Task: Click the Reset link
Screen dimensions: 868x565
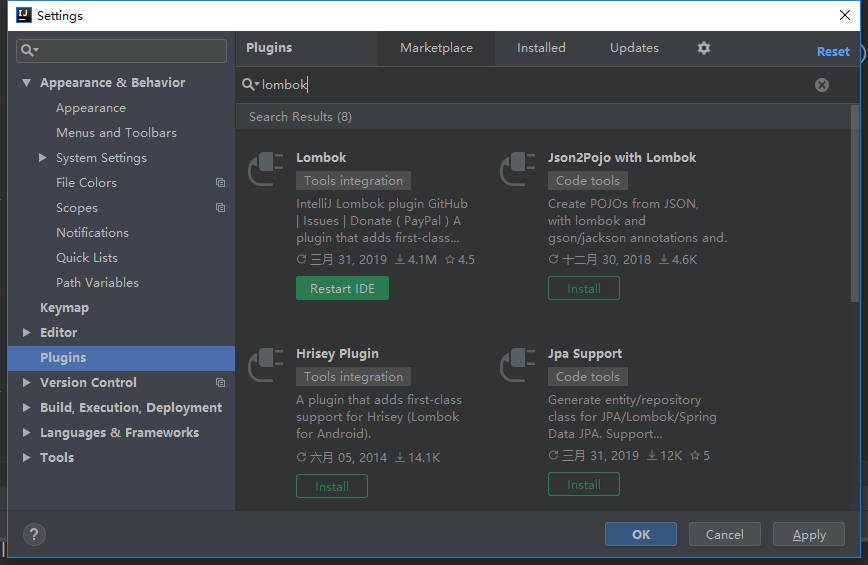Action: click(x=833, y=51)
